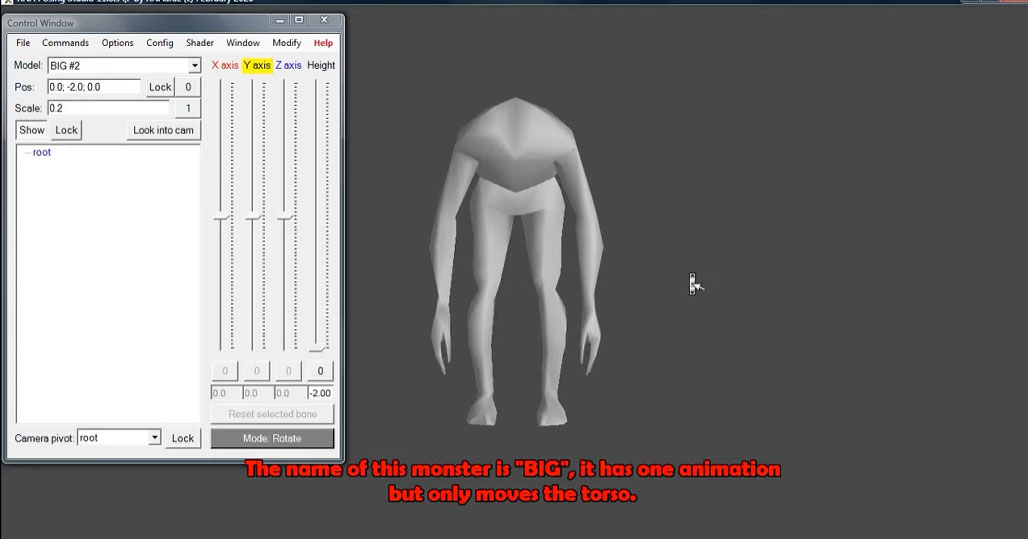This screenshot has width=1030, height=539.
Task: Open the Camera pivot dropdown
Action: click(x=154, y=438)
